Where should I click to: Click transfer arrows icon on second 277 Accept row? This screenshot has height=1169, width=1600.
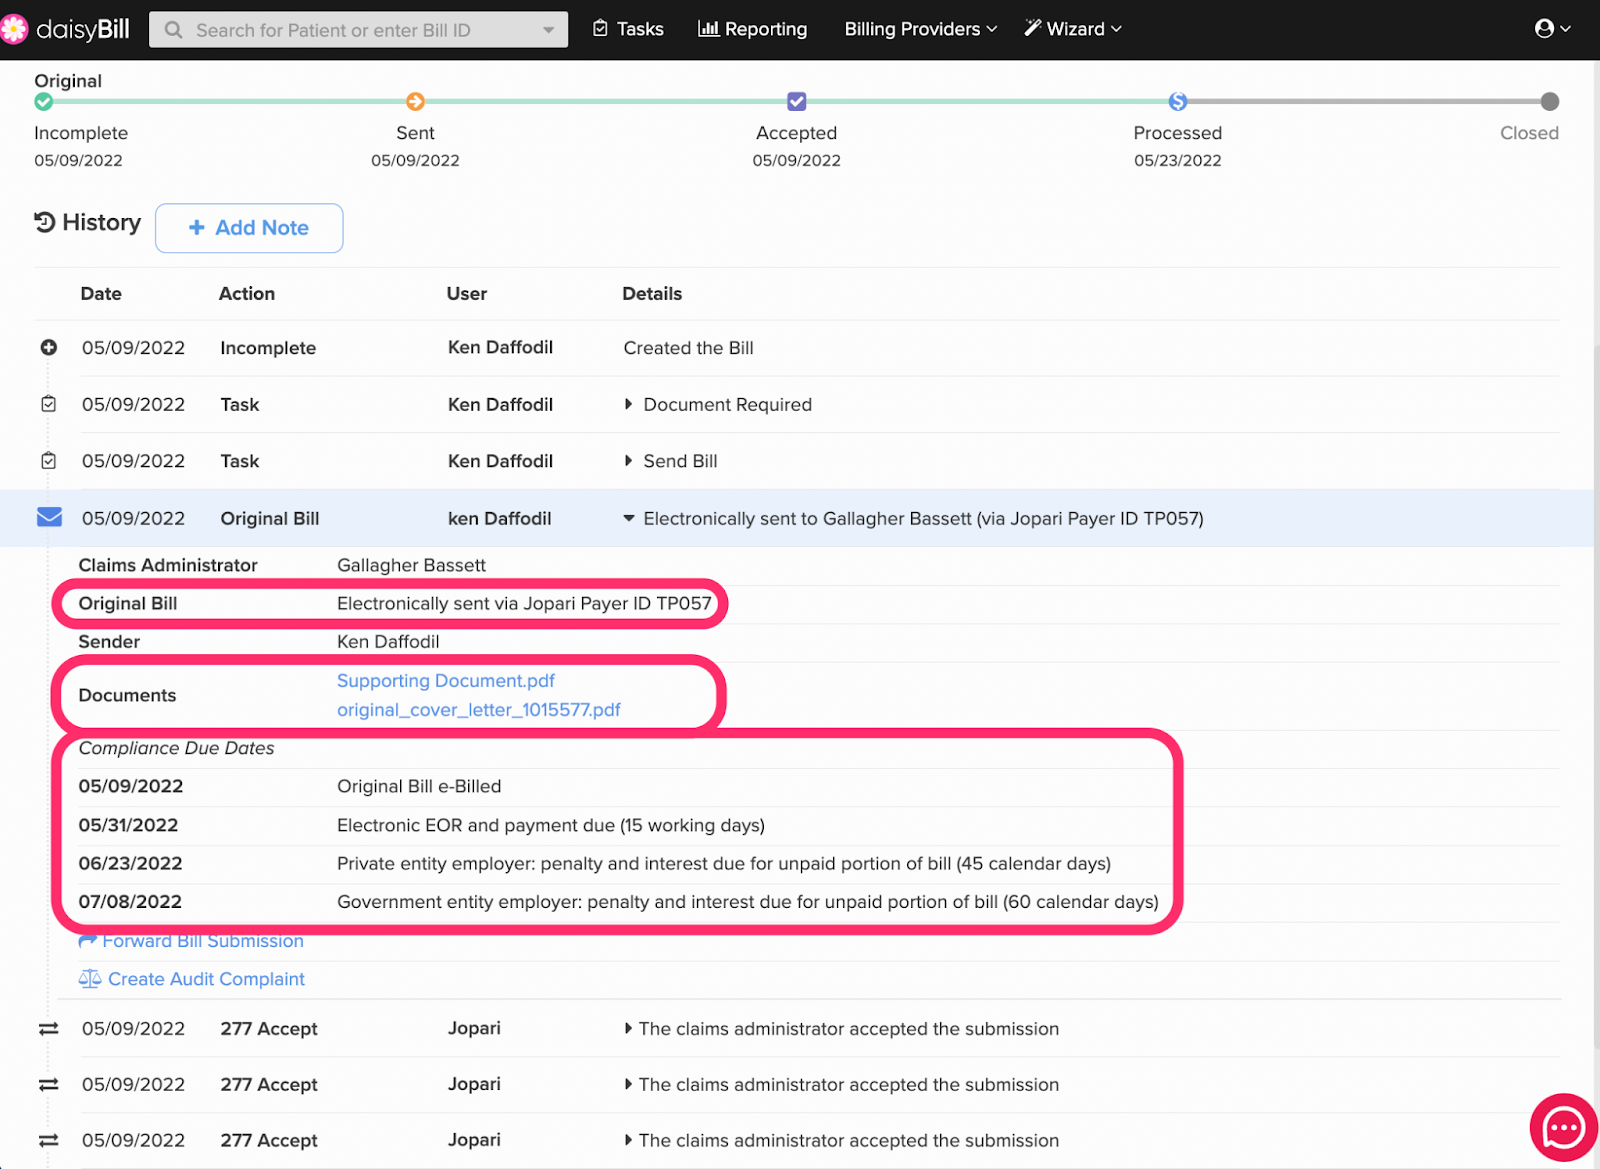48,1085
